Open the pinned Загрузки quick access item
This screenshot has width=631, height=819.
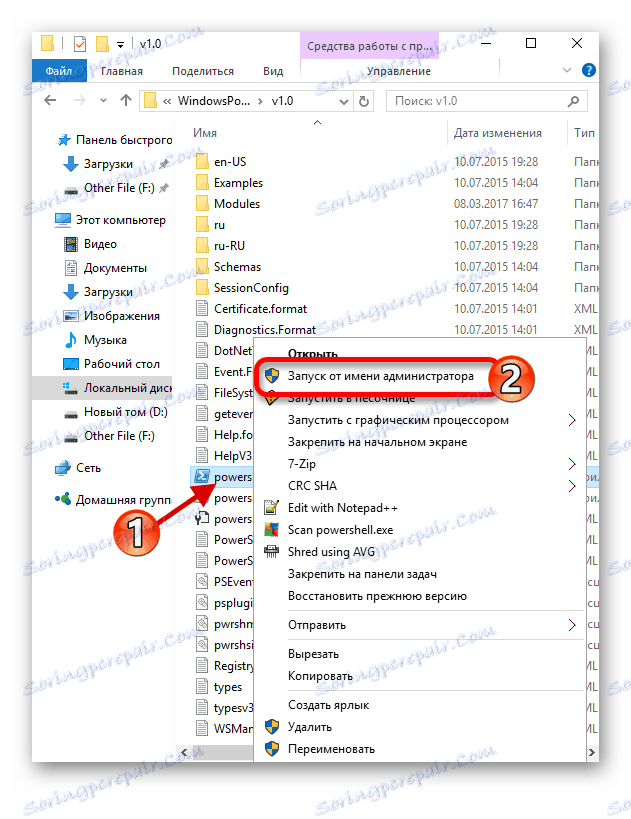[x=107, y=164]
